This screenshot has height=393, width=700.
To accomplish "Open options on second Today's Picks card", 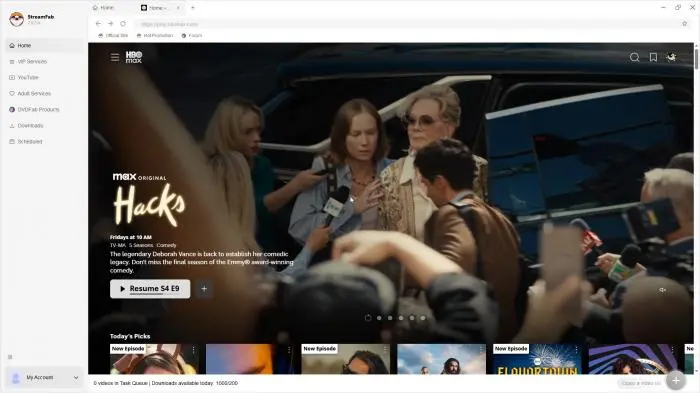I will [x=289, y=349].
